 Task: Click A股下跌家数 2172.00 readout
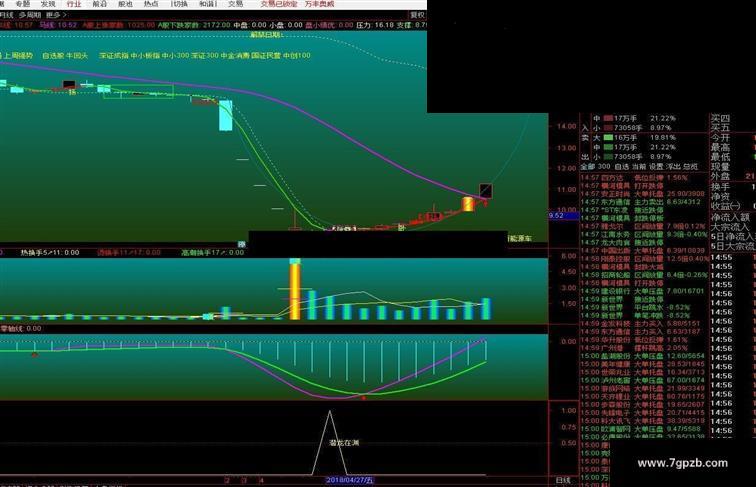(194, 25)
